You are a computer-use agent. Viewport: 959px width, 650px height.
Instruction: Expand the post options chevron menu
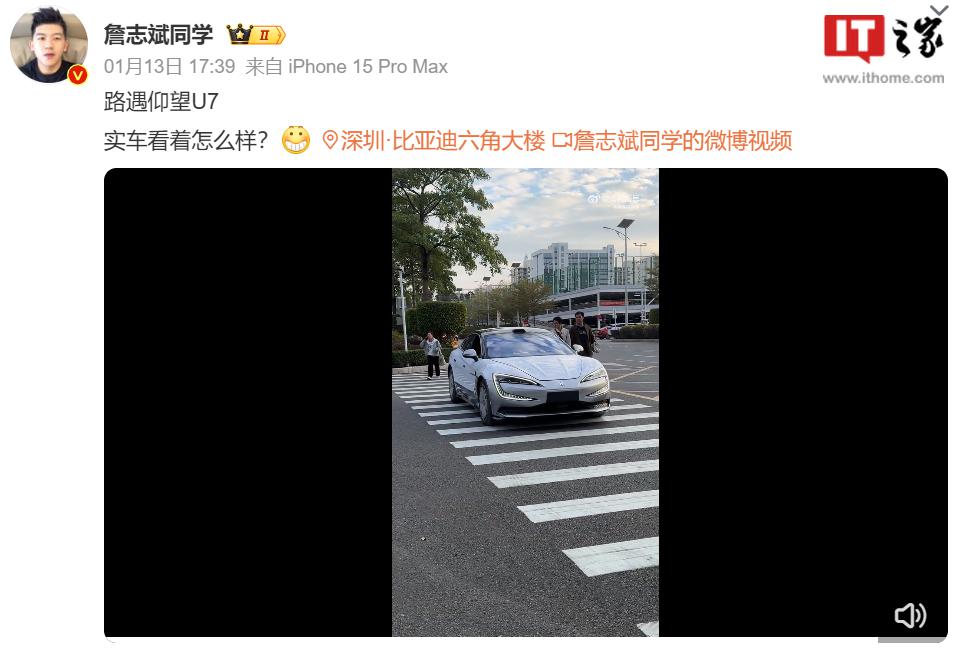click(939, 9)
